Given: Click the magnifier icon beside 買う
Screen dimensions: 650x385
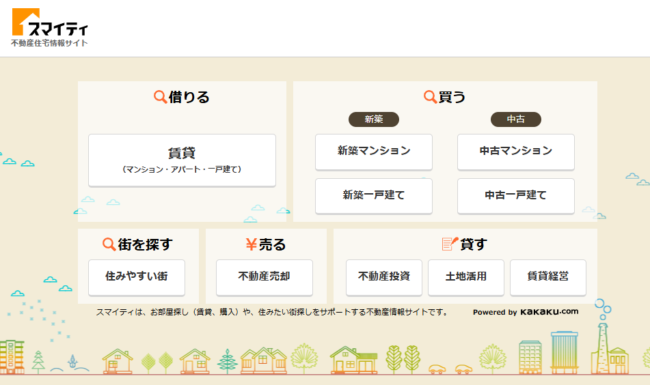Looking at the screenshot, I should pyautogui.click(x=430, y=97).
